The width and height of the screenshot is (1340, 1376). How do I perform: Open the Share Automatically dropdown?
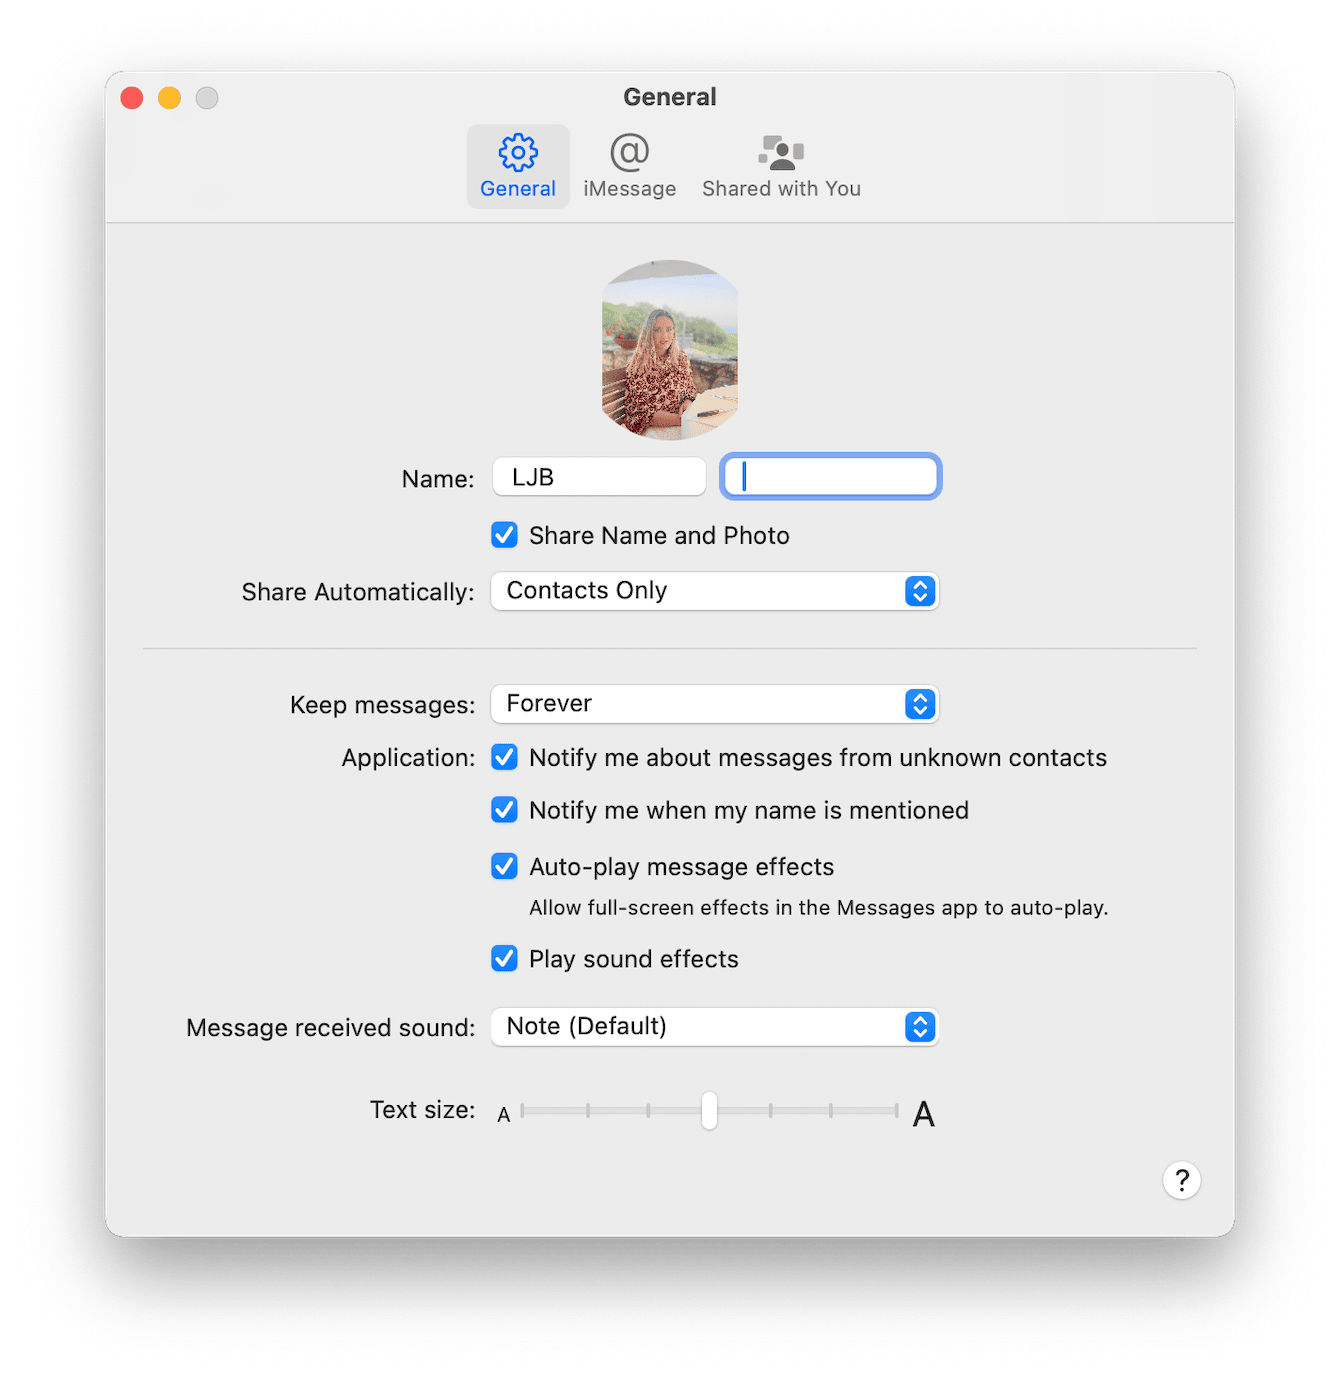(714, 590)
